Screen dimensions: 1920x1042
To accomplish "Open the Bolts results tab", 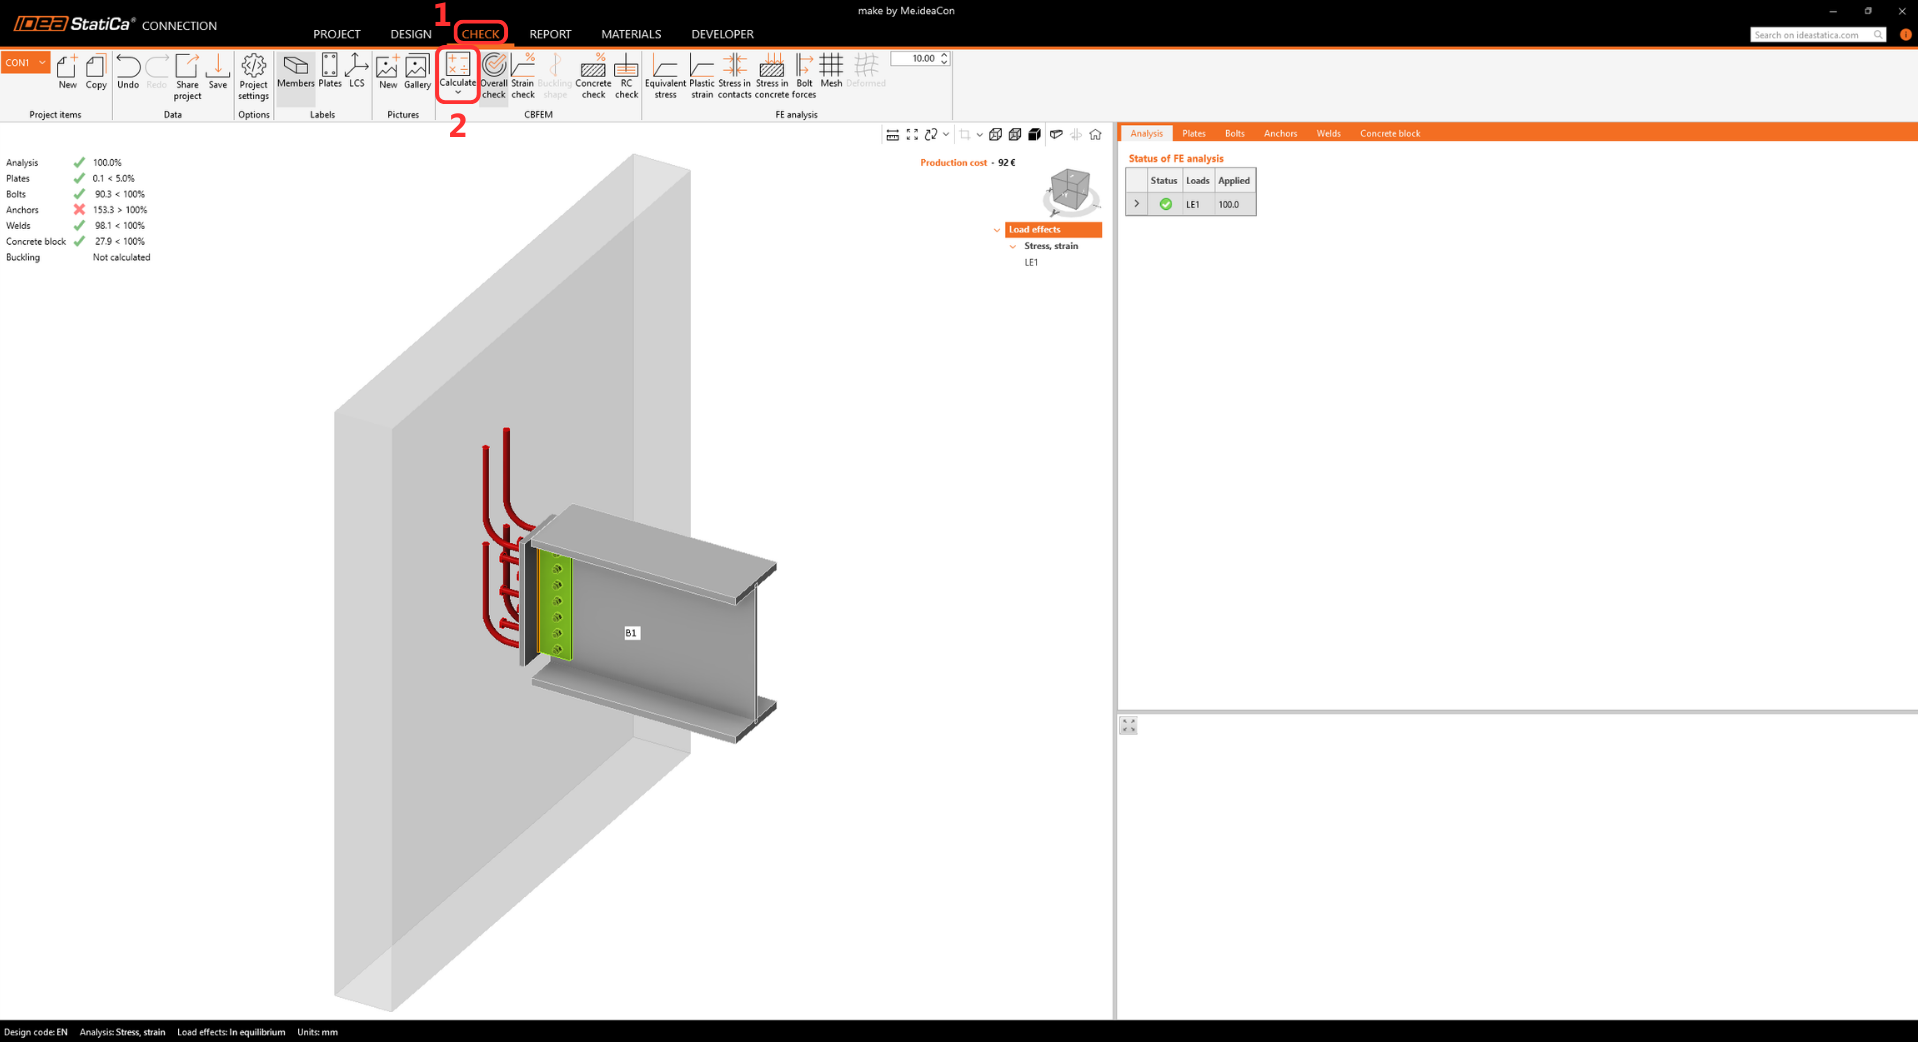I will pyautogui.click(x=1235, y=133).
